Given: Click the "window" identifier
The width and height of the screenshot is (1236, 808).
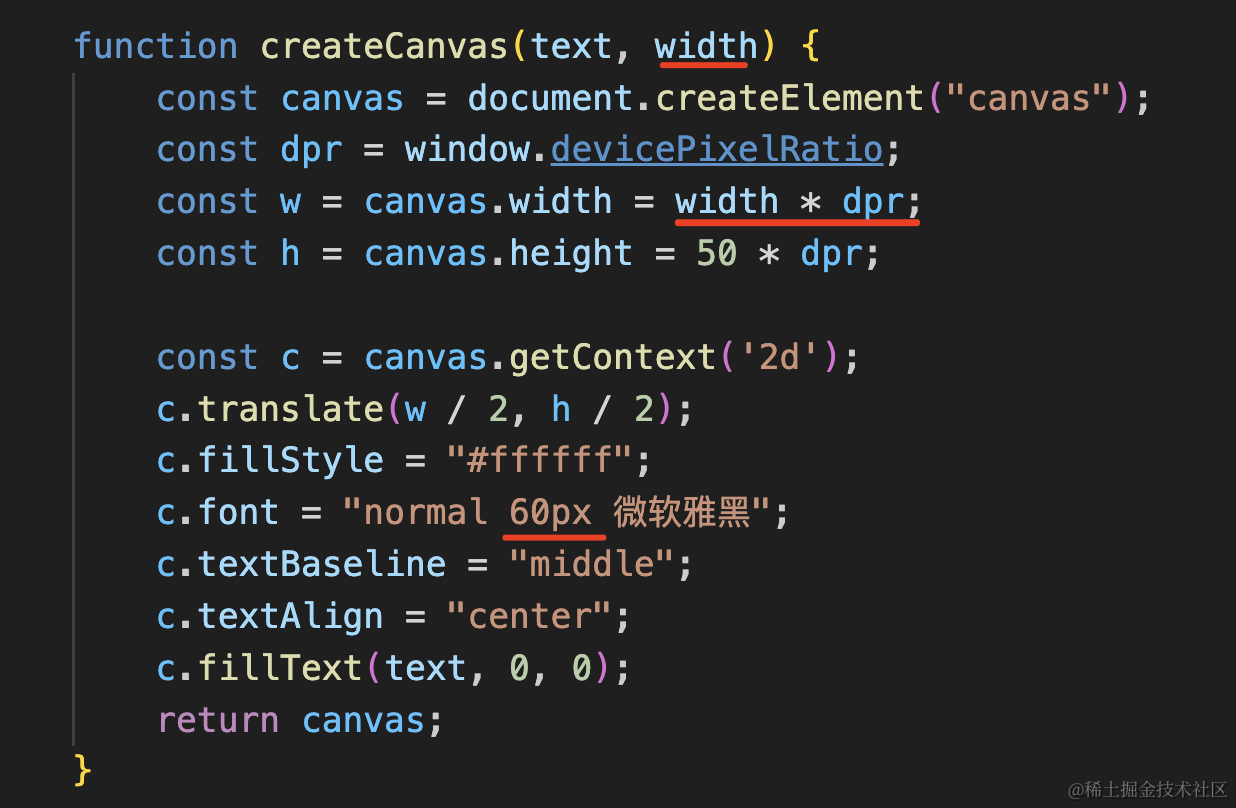Looking at the screenshot, I should click(x=466, y=150).
